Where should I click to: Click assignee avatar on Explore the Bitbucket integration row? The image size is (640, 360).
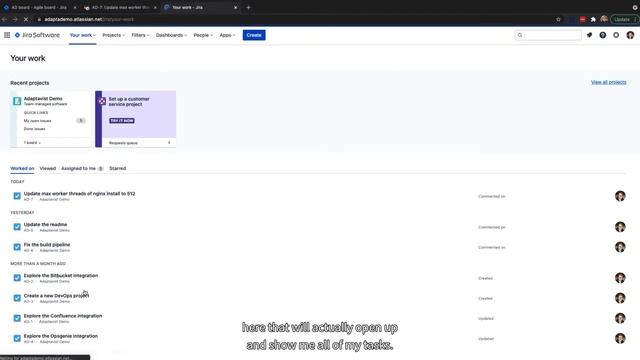pos(620,278)
